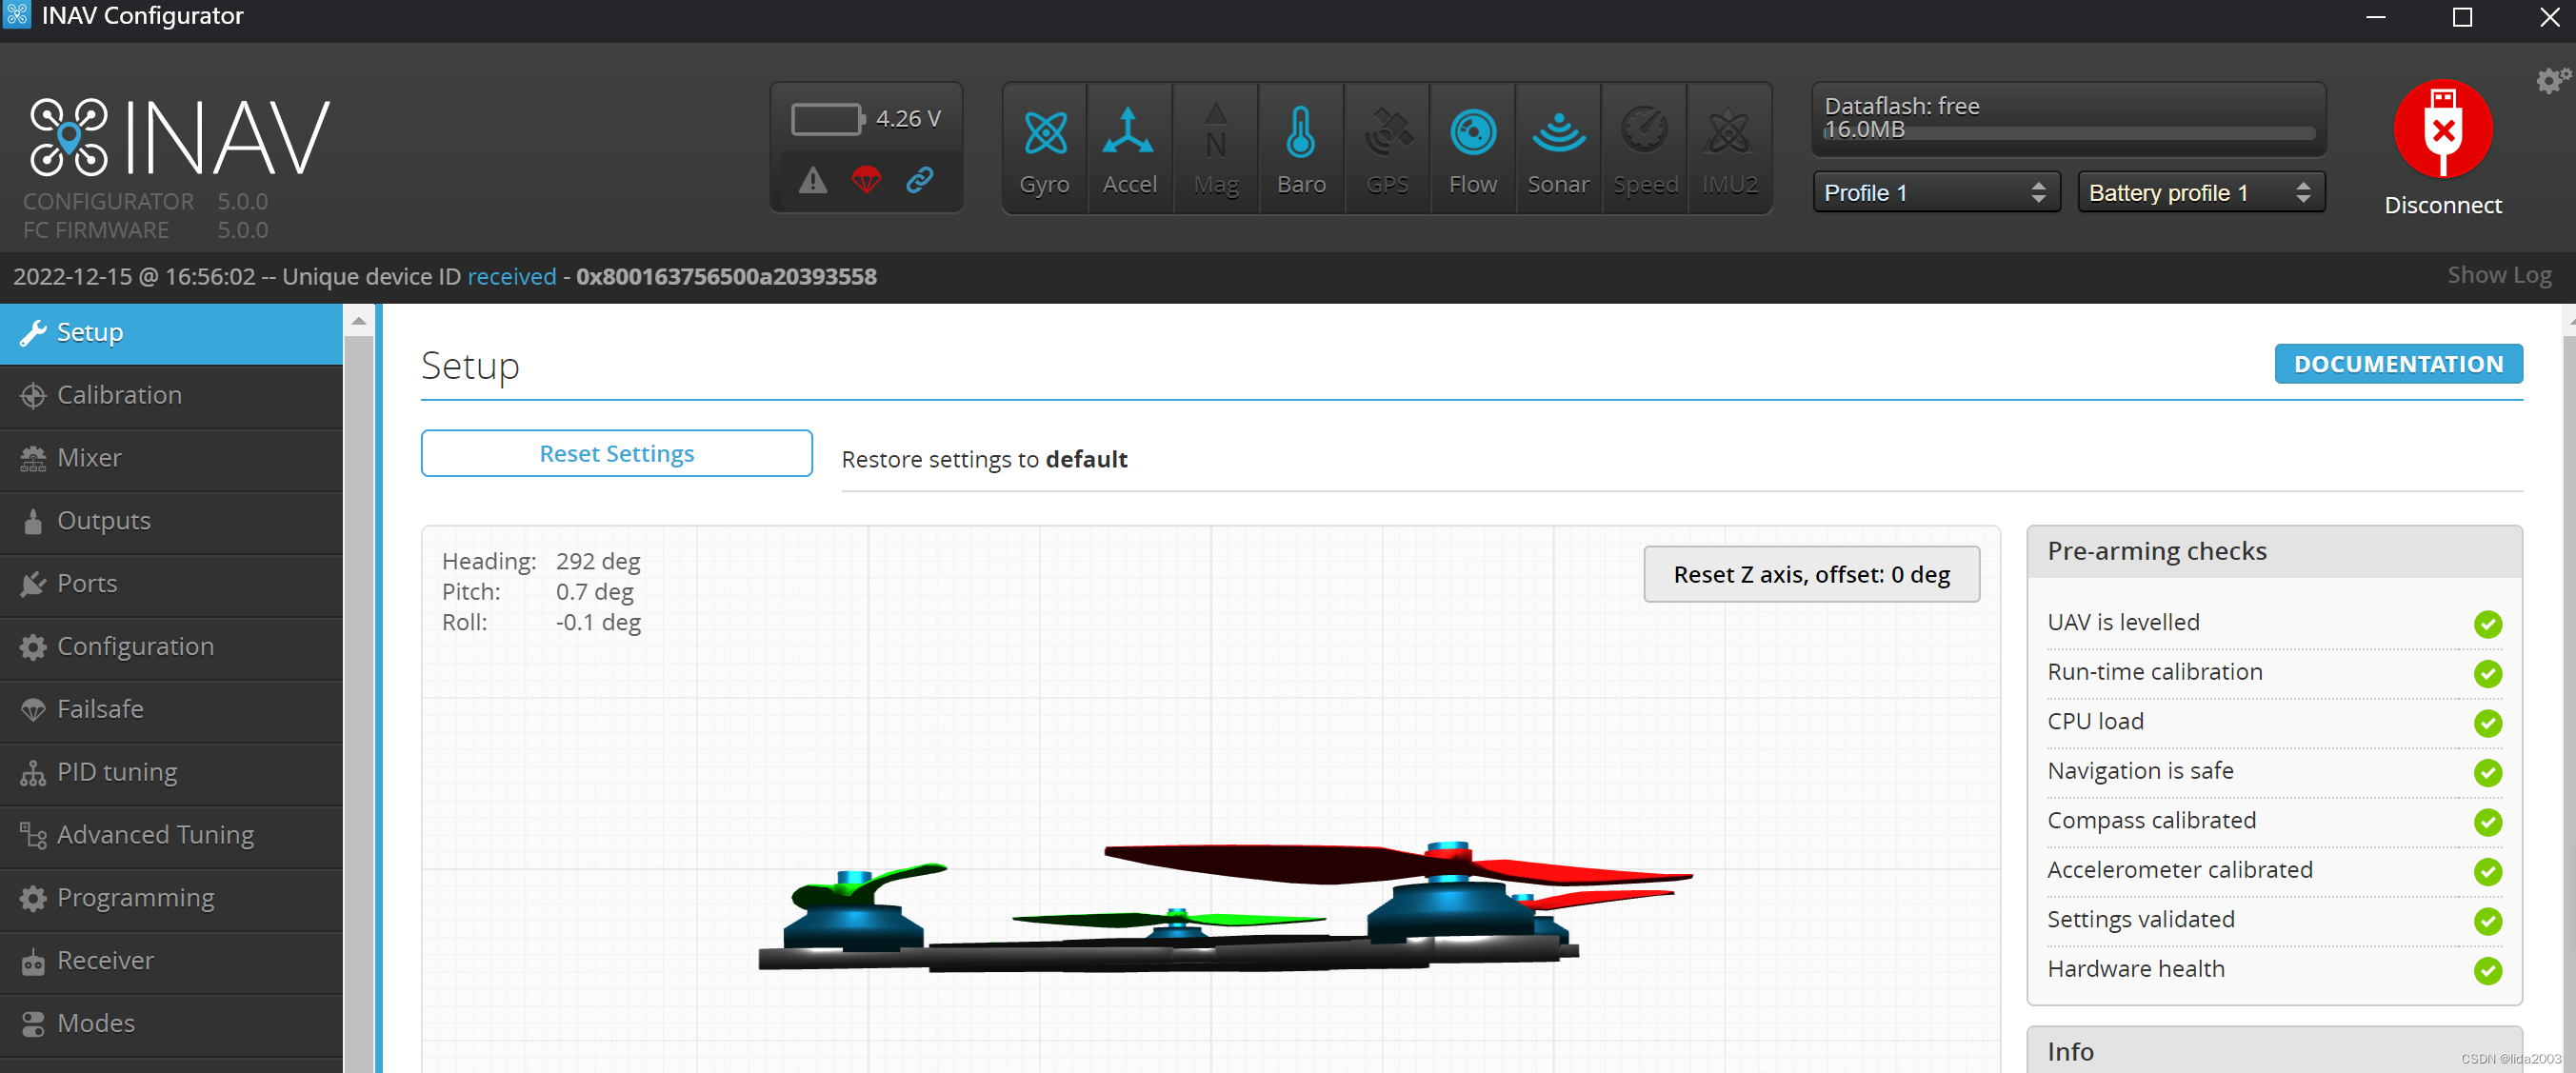This screenshot has height=1073, width=2576.
Task: Open the Mixer menu item
Action: point(90,457)
